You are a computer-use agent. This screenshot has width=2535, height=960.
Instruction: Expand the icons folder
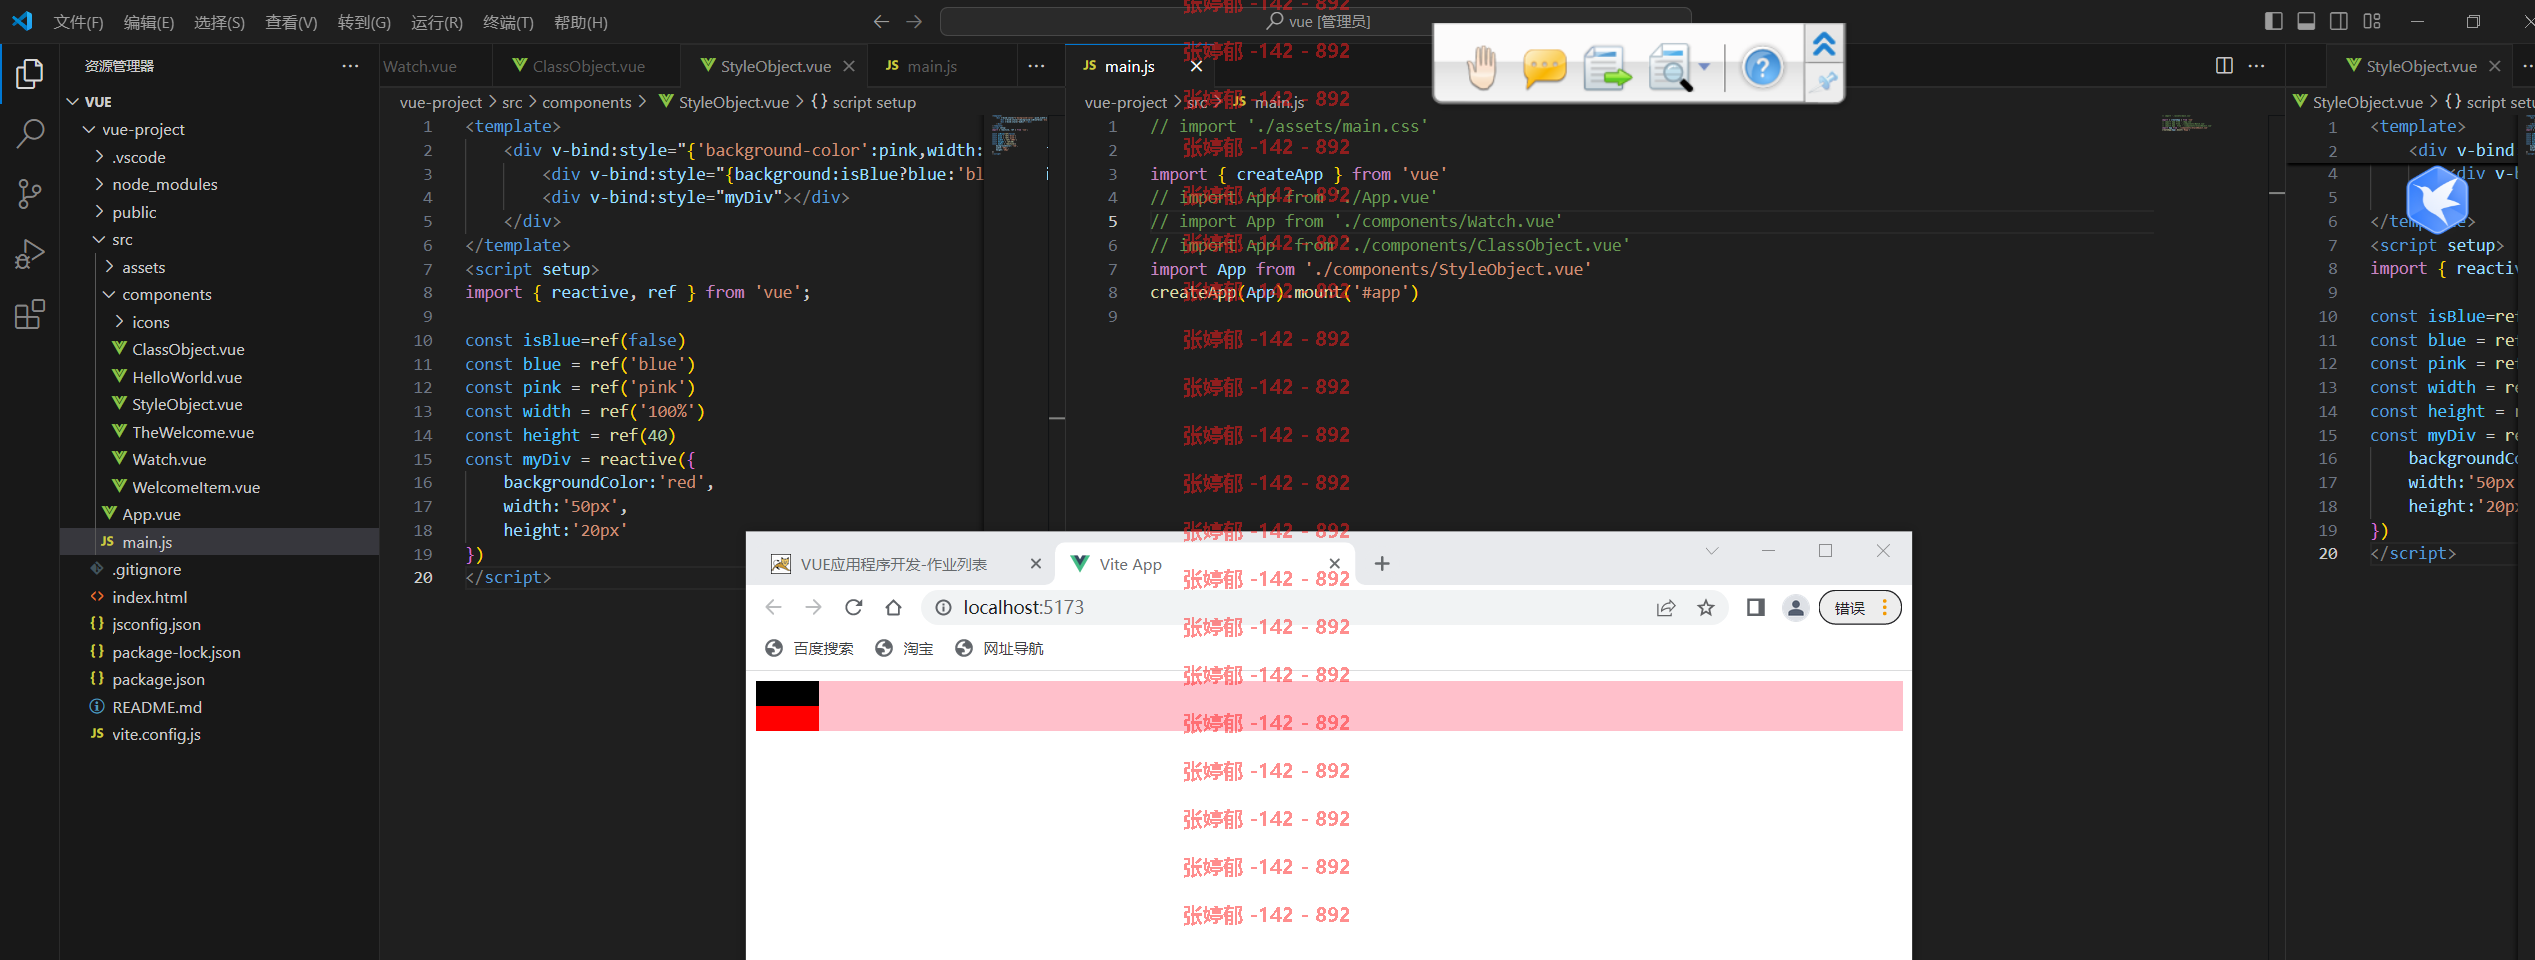(x=119, y=322)
